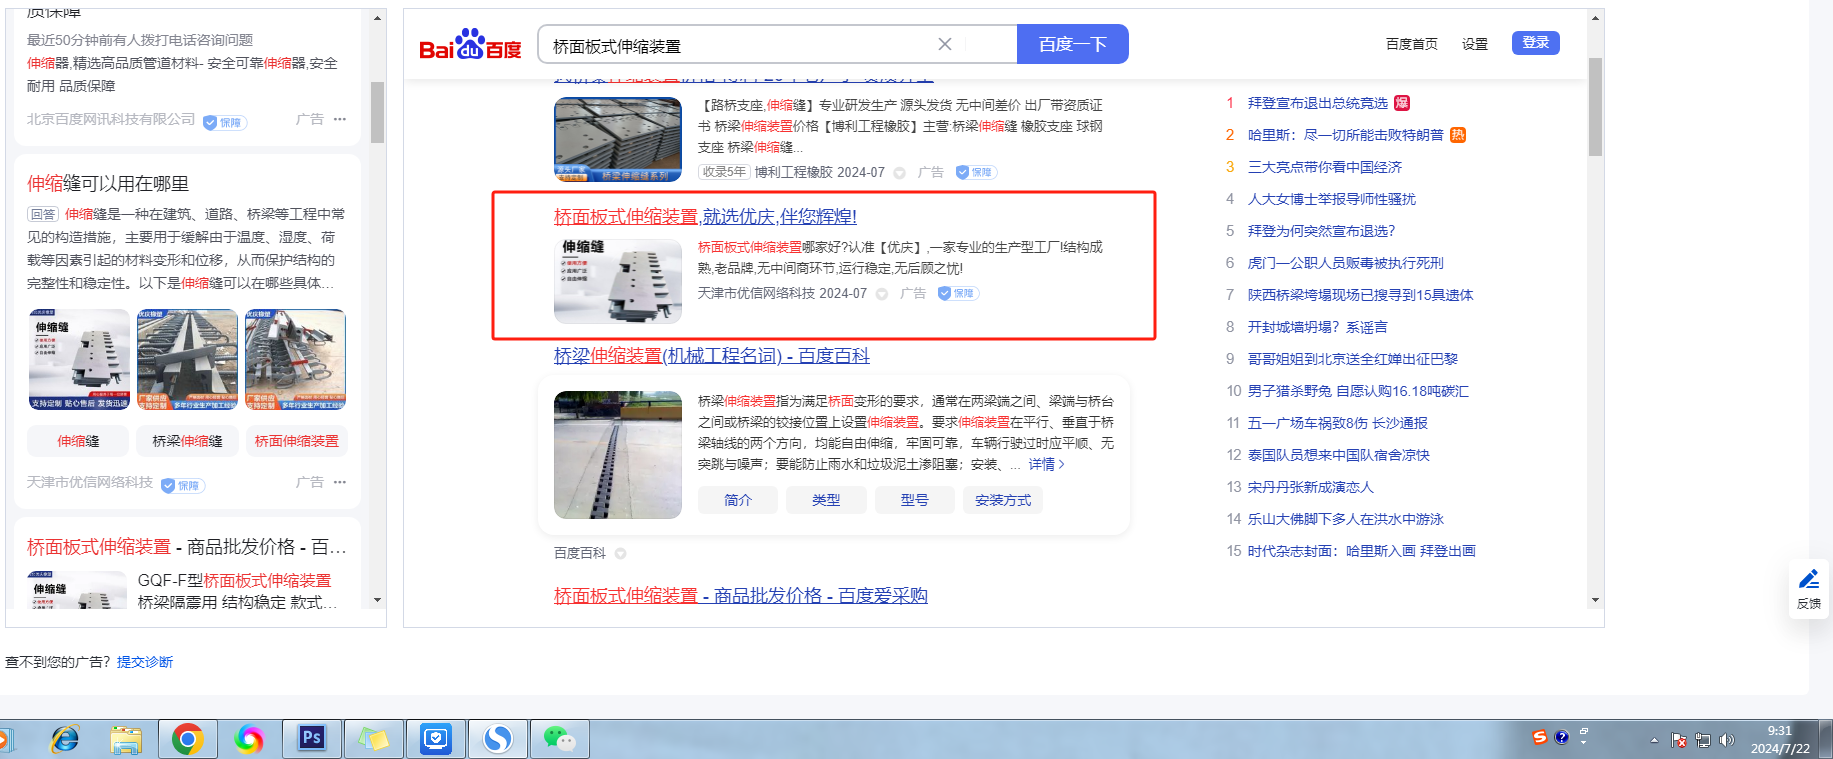Open the 设置 settings menu
1833x759 pixels.
(x=1474, y=44)
